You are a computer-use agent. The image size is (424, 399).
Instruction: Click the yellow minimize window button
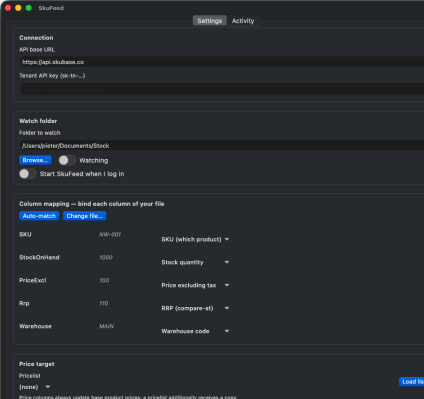click(18, 8)
